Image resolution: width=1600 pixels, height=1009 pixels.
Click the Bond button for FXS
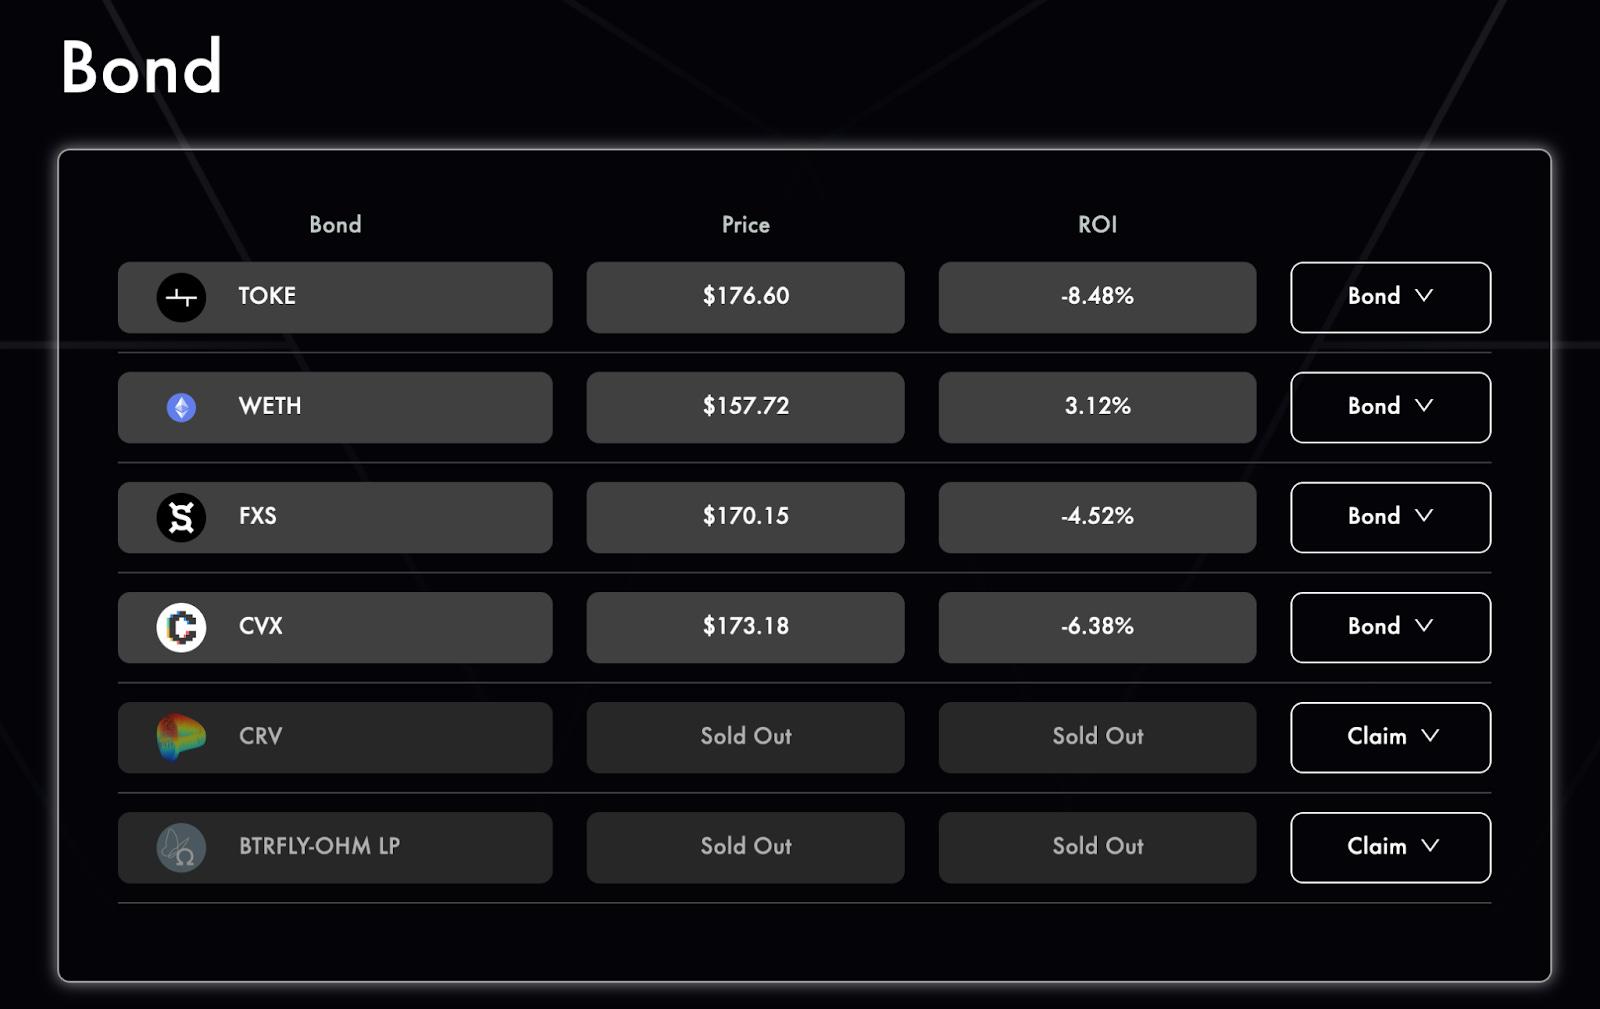tap(1390, 517)
